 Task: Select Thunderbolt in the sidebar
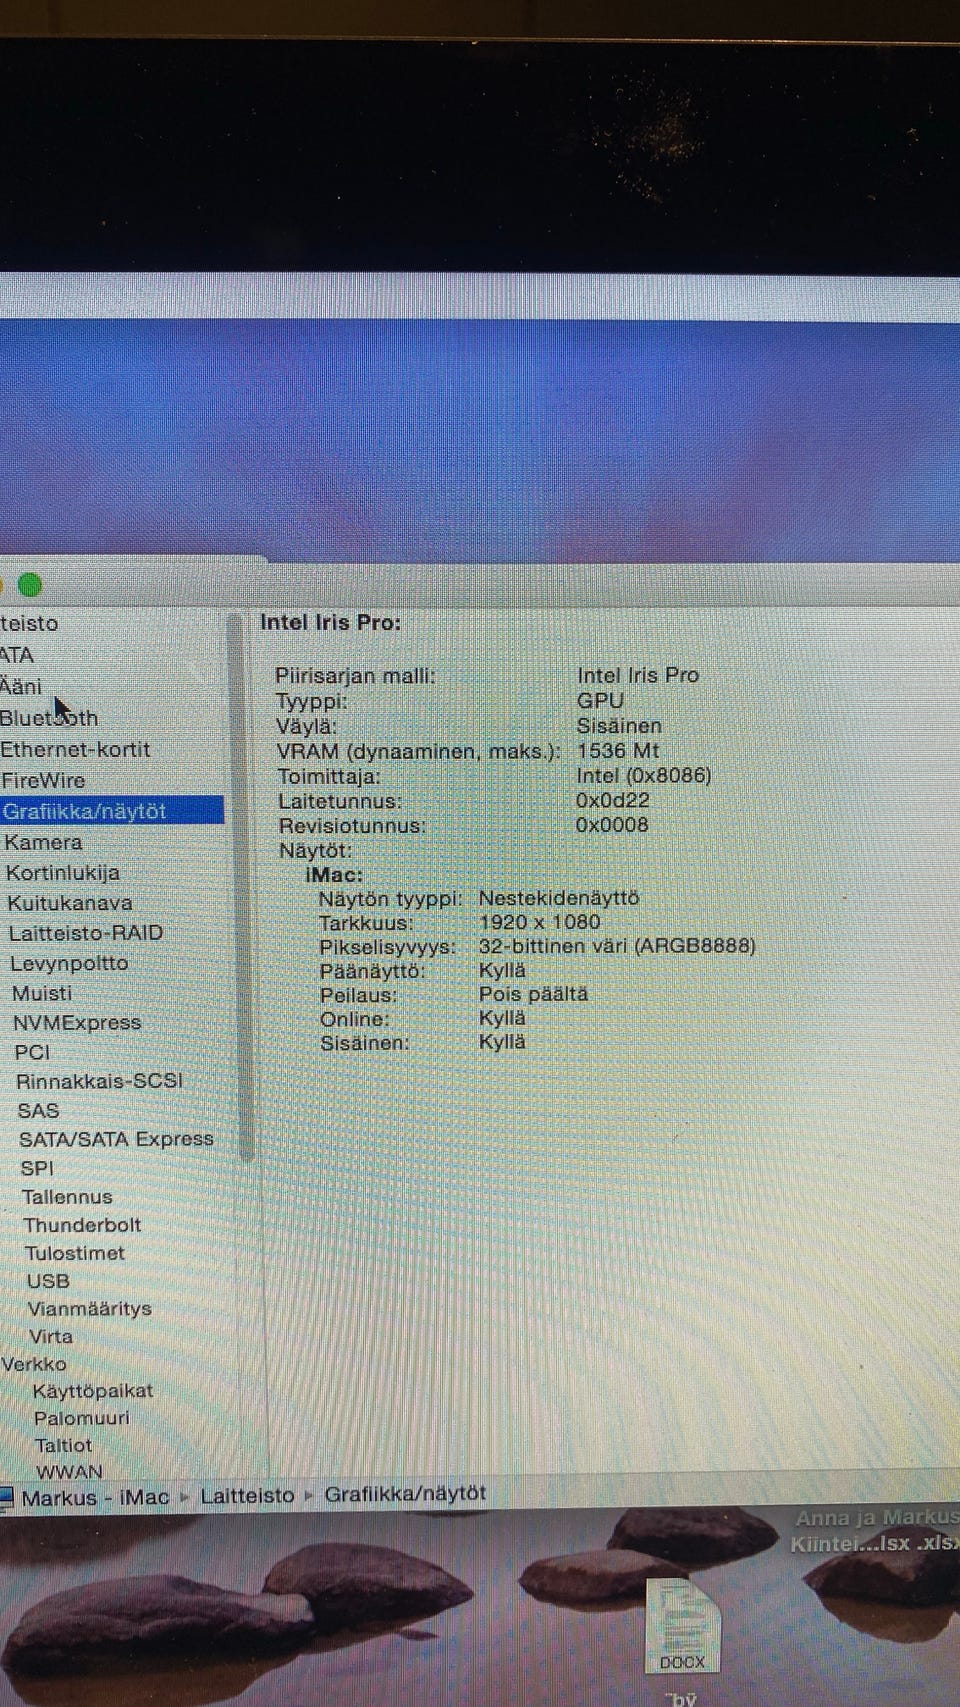point(82,1225)
